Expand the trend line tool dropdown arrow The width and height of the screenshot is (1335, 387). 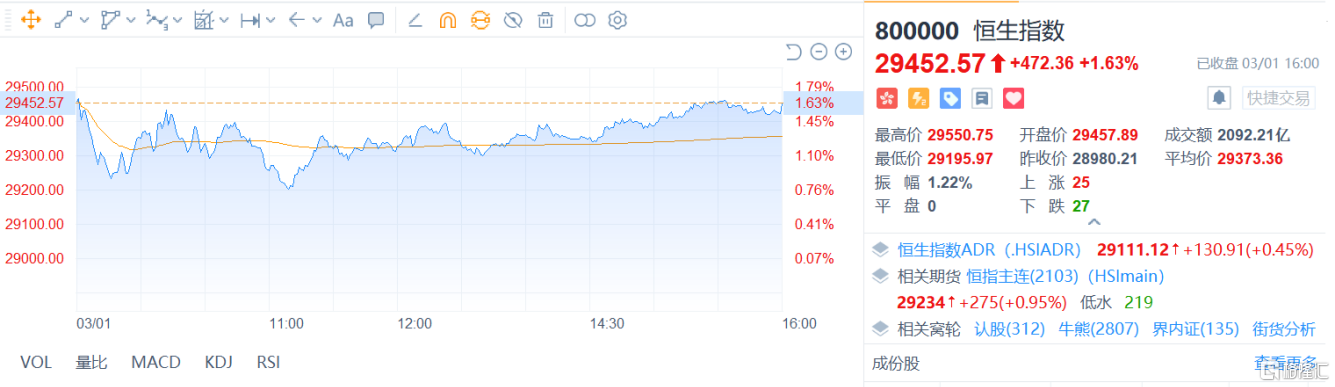84,20
